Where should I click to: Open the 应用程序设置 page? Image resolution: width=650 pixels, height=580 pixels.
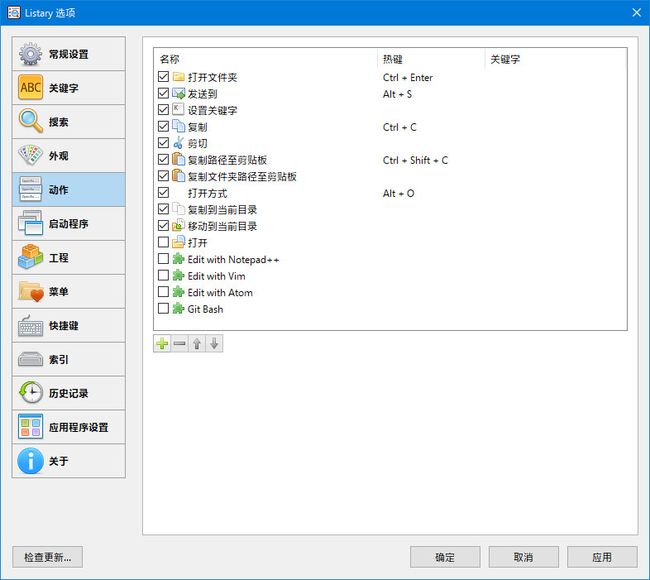coord(69,427)
